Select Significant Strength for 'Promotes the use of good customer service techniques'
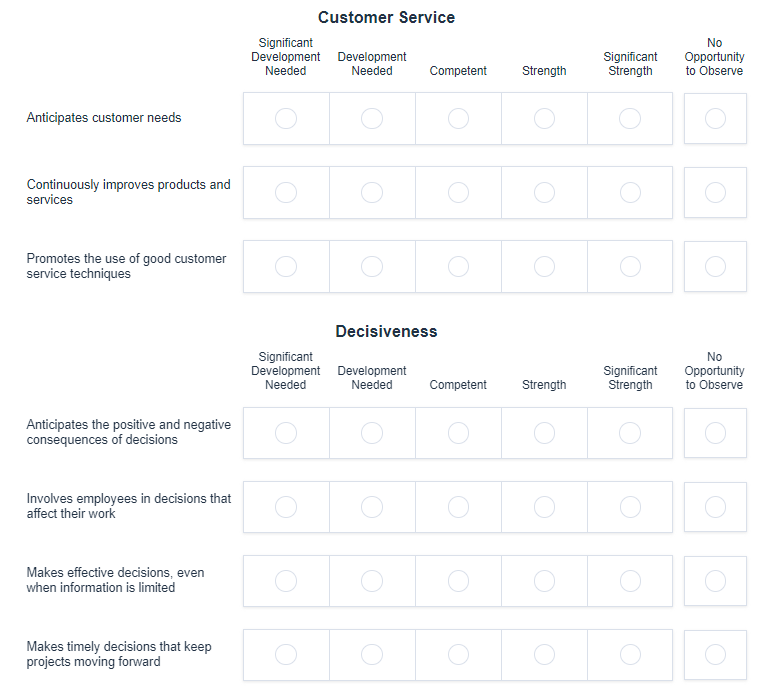The height and width of the screenshot is (700, 771). coord(630,267)
